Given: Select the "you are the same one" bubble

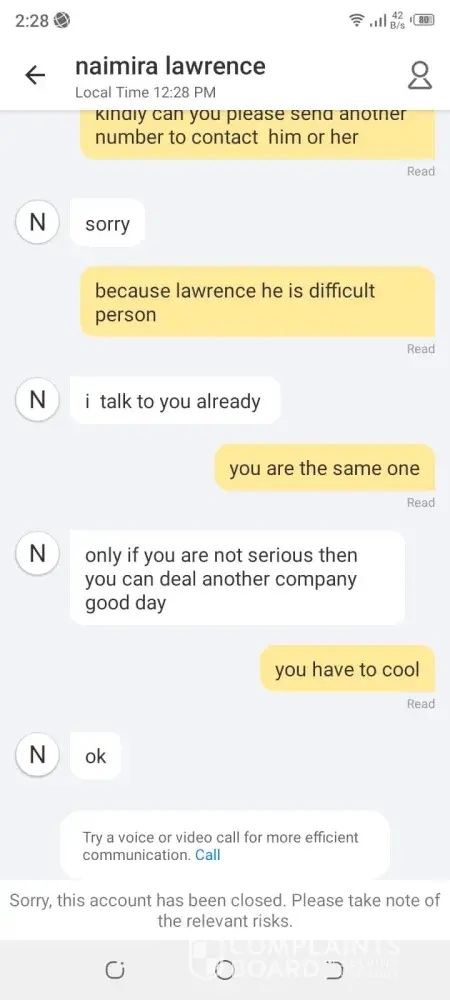Looking at the screenshot, I should tap(324, 467).
